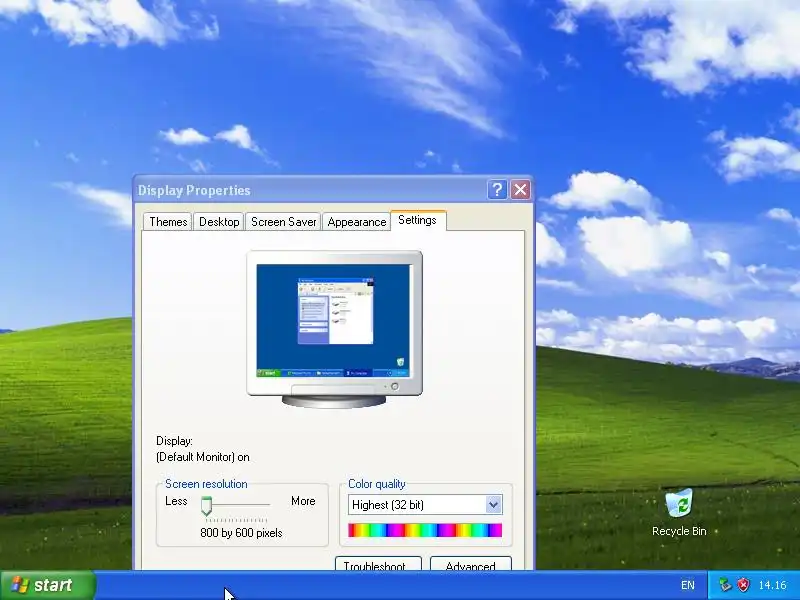Click the Advanced button
Viewport: 800px width, 600px height.
pos(470,564)
